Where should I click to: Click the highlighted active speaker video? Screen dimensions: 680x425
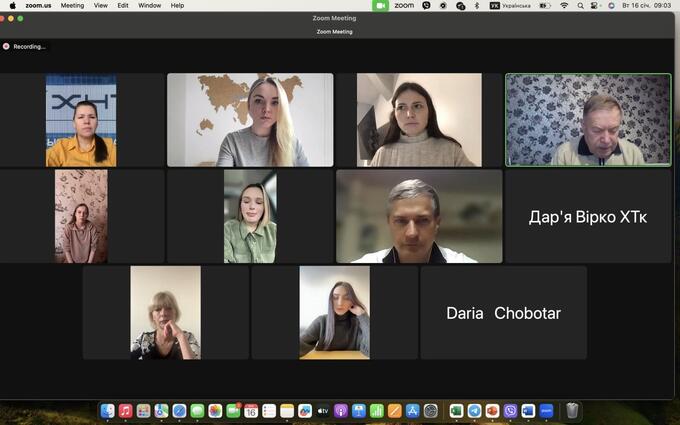(x=588, y=120)
